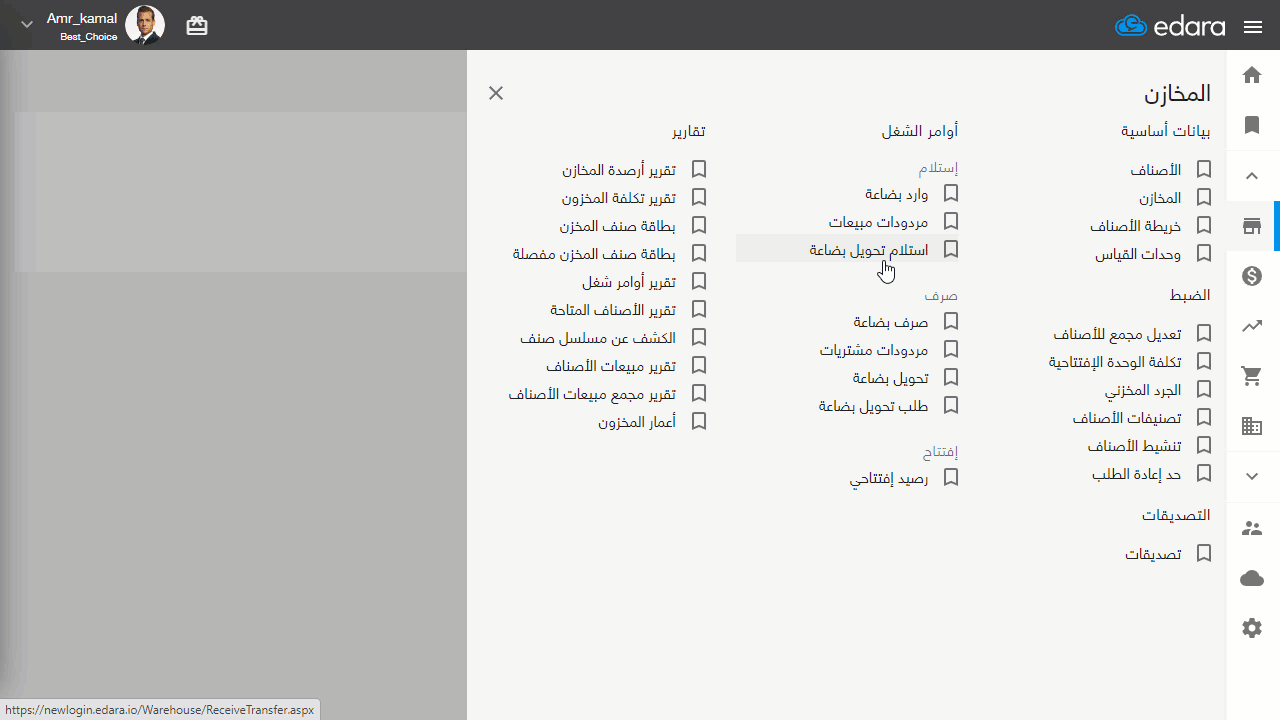Open وحدات القياس link
The image size is (1280, 720).
1138,254
